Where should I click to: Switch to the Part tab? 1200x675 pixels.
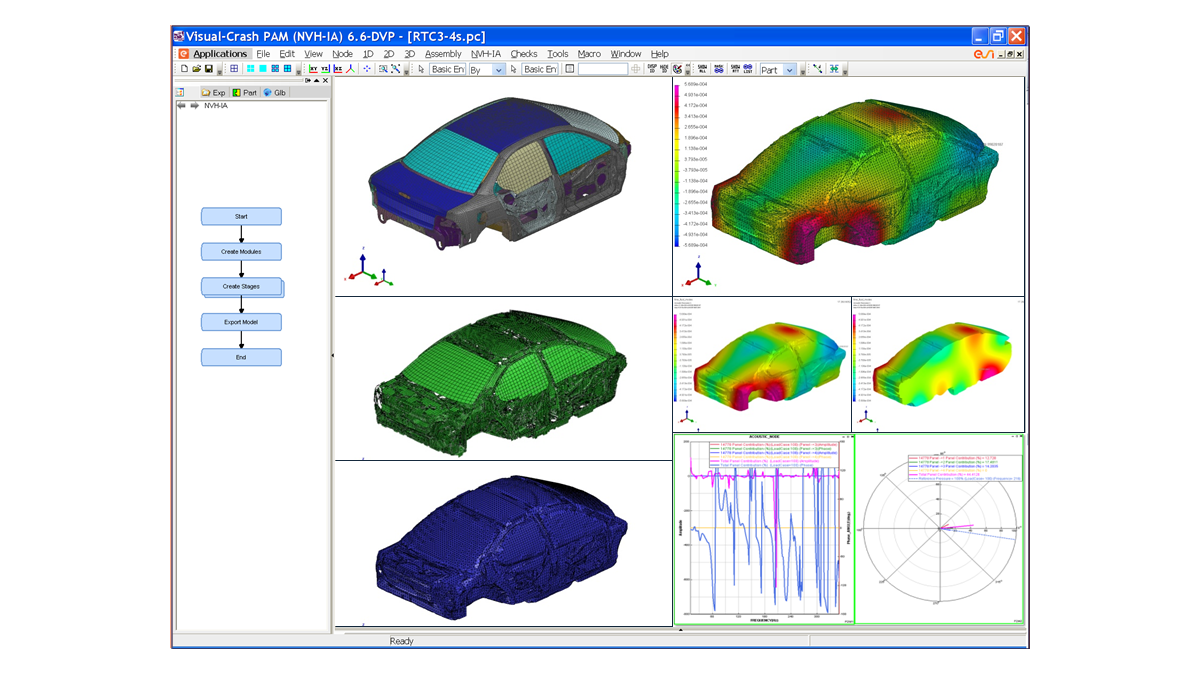point(245,93)
